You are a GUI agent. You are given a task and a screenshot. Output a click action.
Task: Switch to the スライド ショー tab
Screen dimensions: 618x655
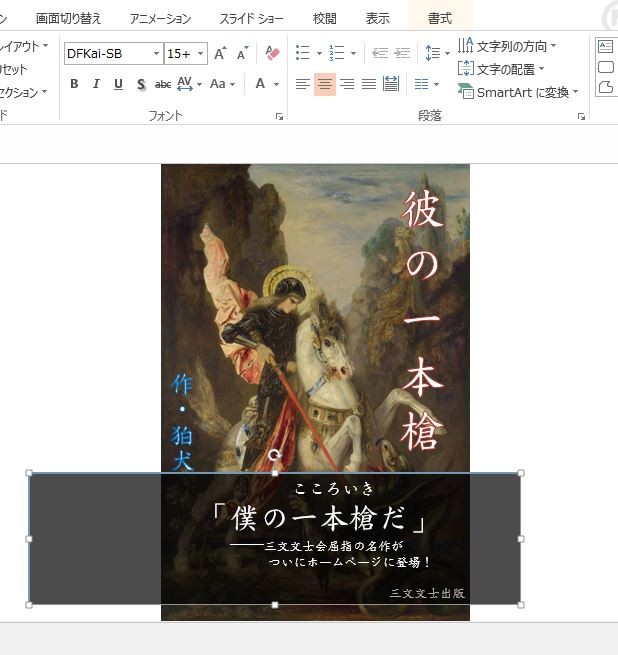[x=251, y=18]
